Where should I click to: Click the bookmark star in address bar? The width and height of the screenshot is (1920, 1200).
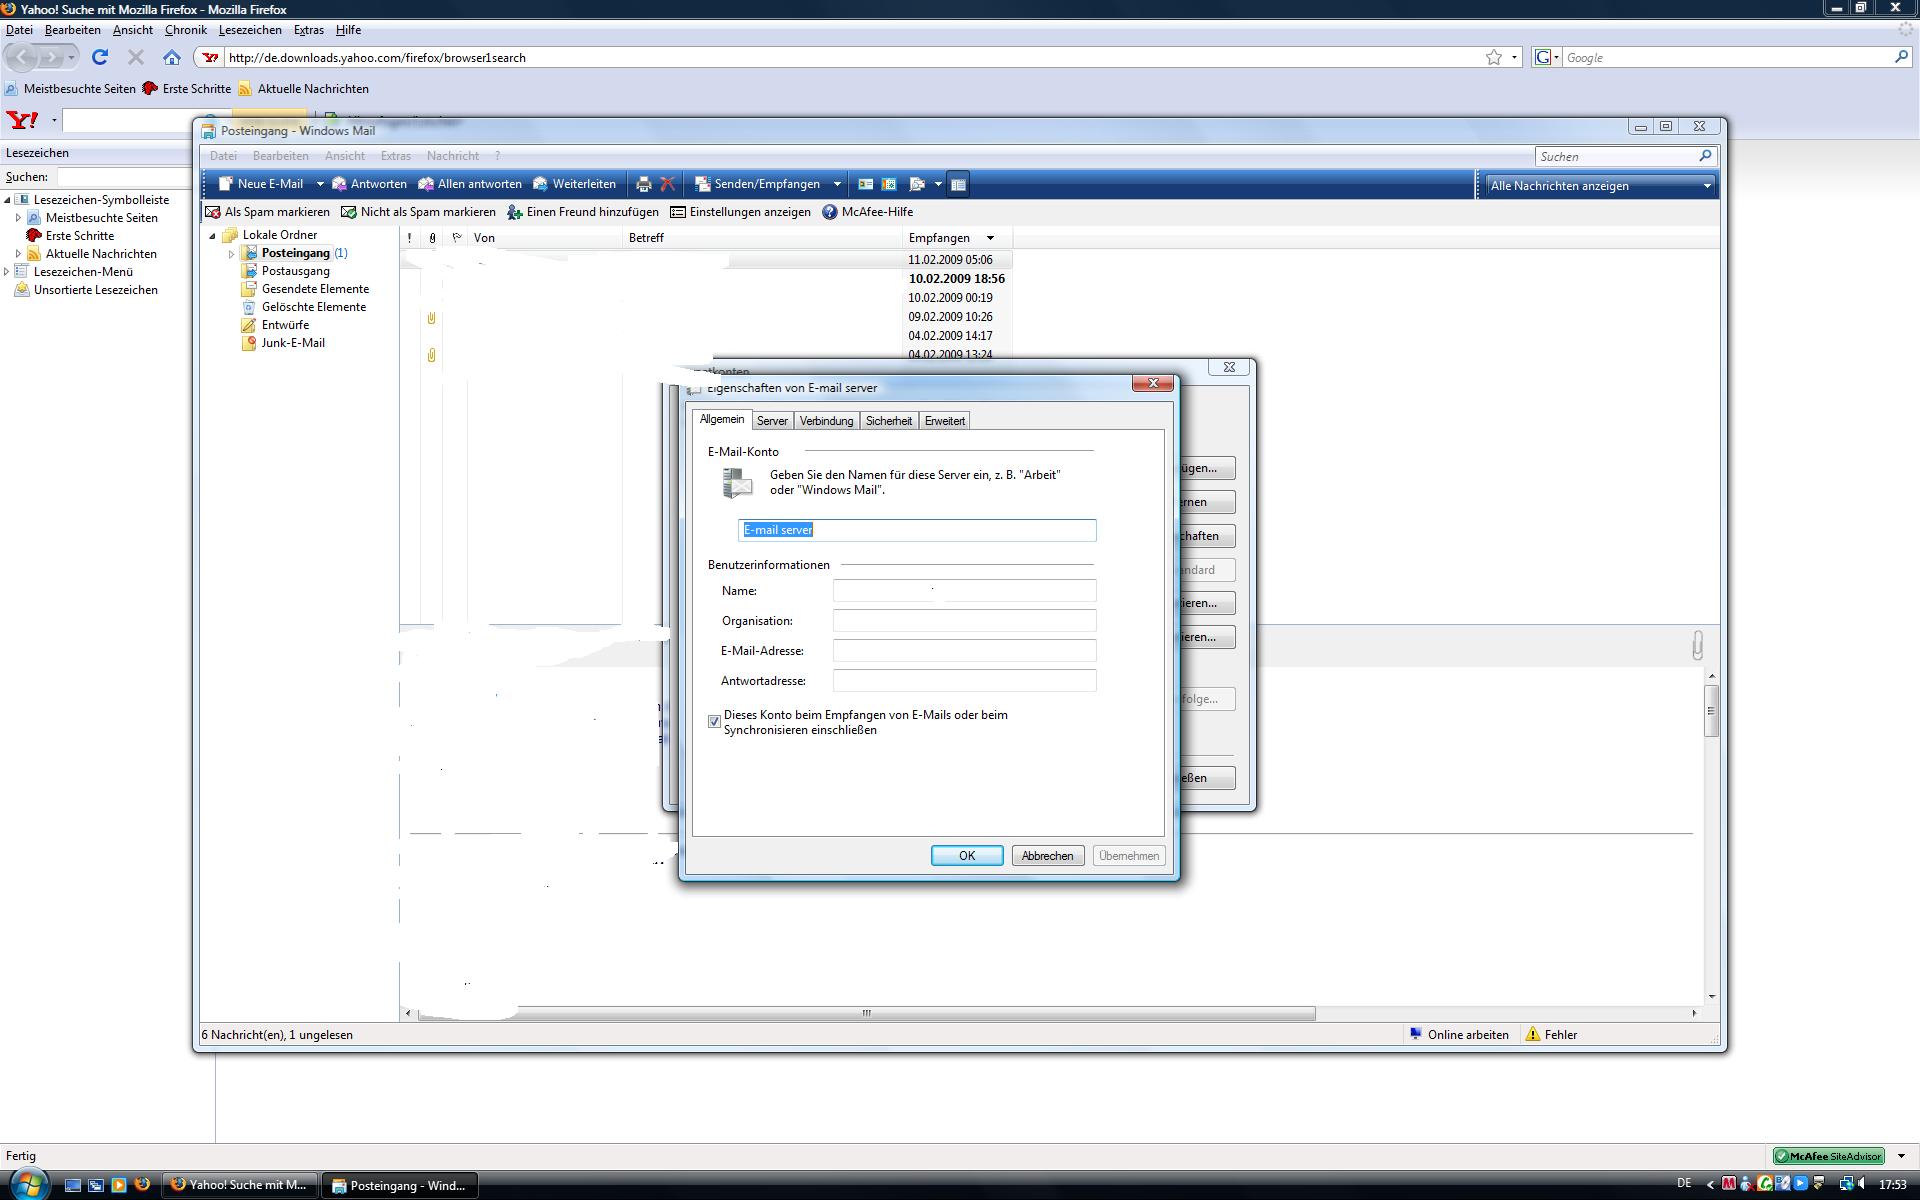coord(1494,57)
